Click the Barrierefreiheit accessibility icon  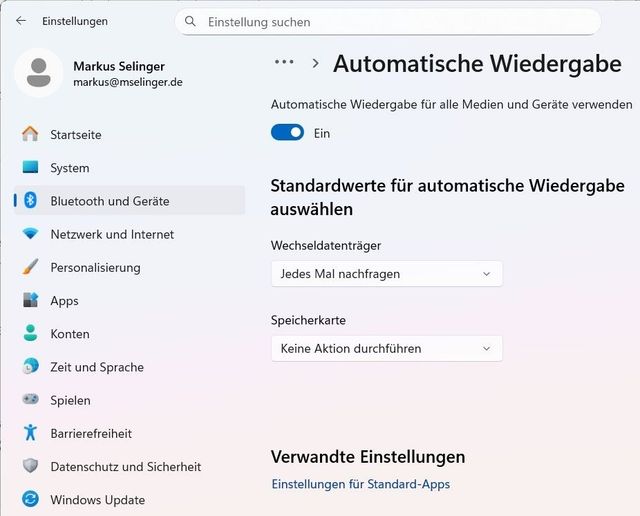(30, 433)
